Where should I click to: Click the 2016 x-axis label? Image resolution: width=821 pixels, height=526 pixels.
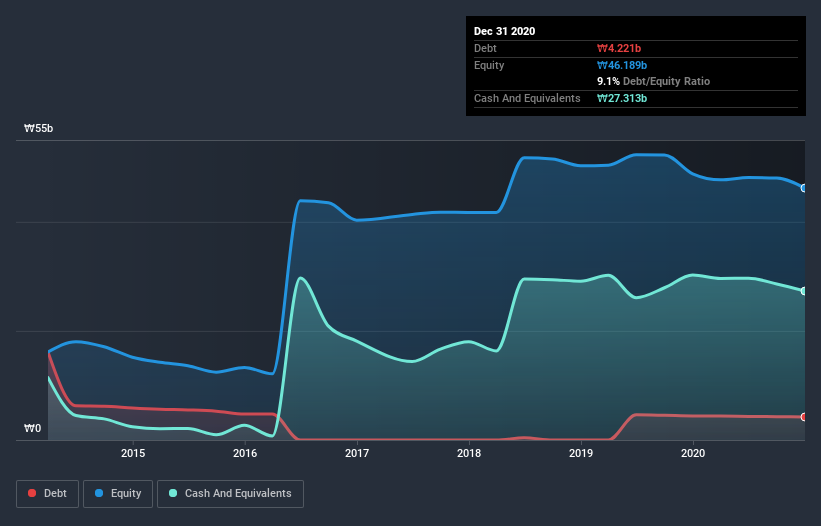[245, 453]
